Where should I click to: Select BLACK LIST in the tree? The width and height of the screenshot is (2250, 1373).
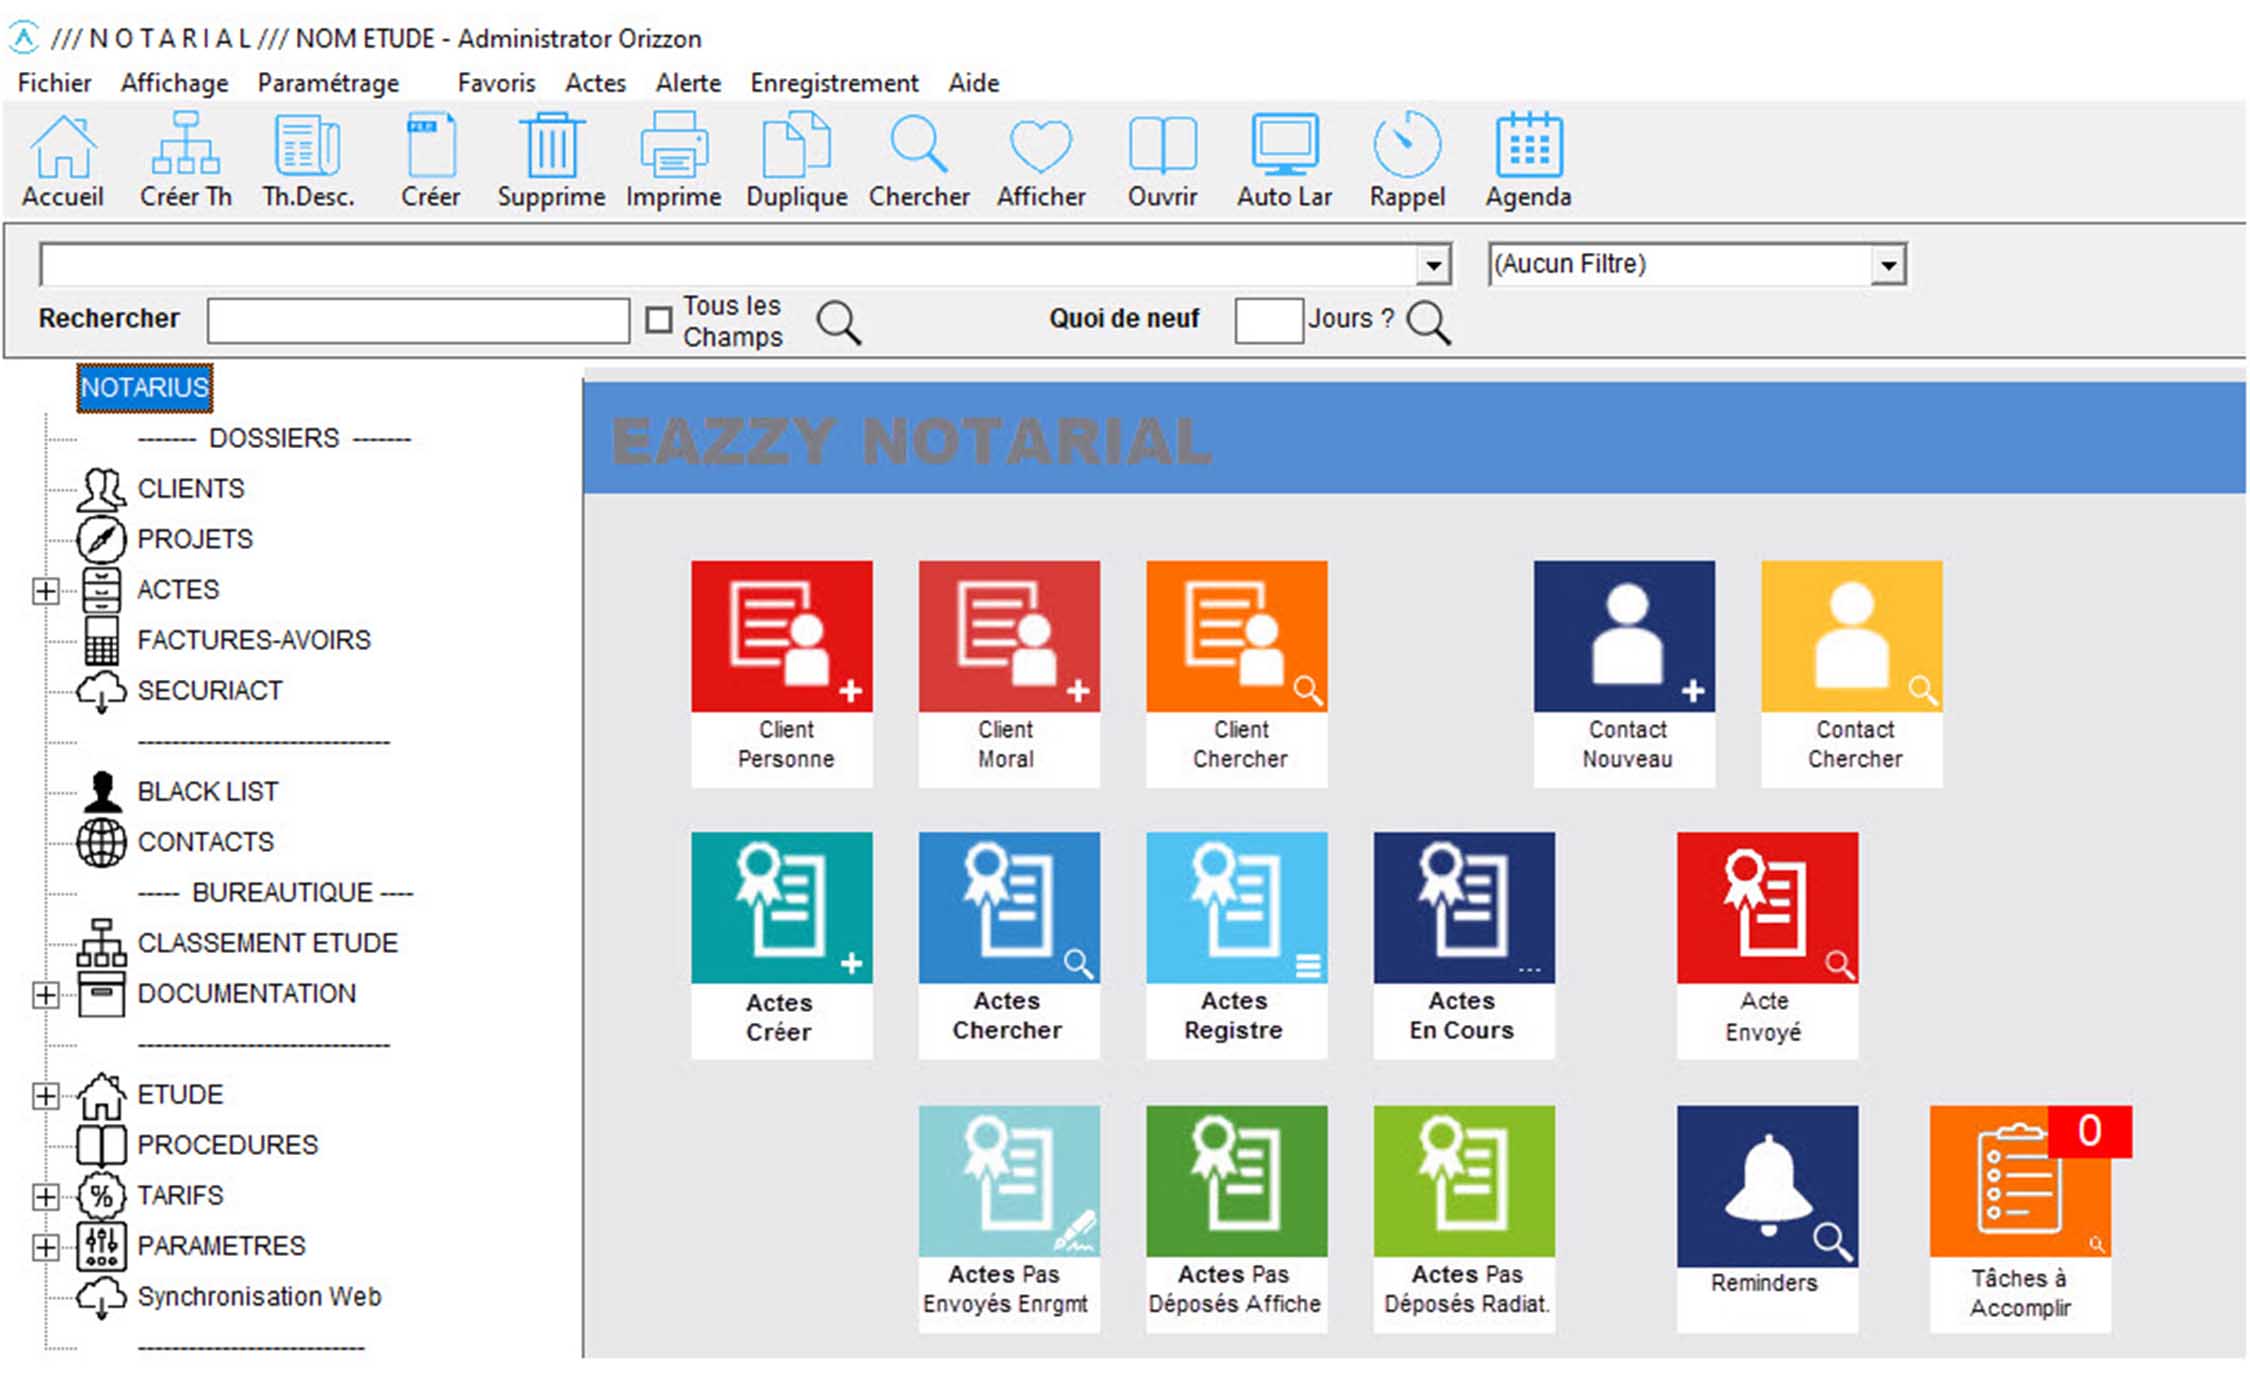click(208, 791)
